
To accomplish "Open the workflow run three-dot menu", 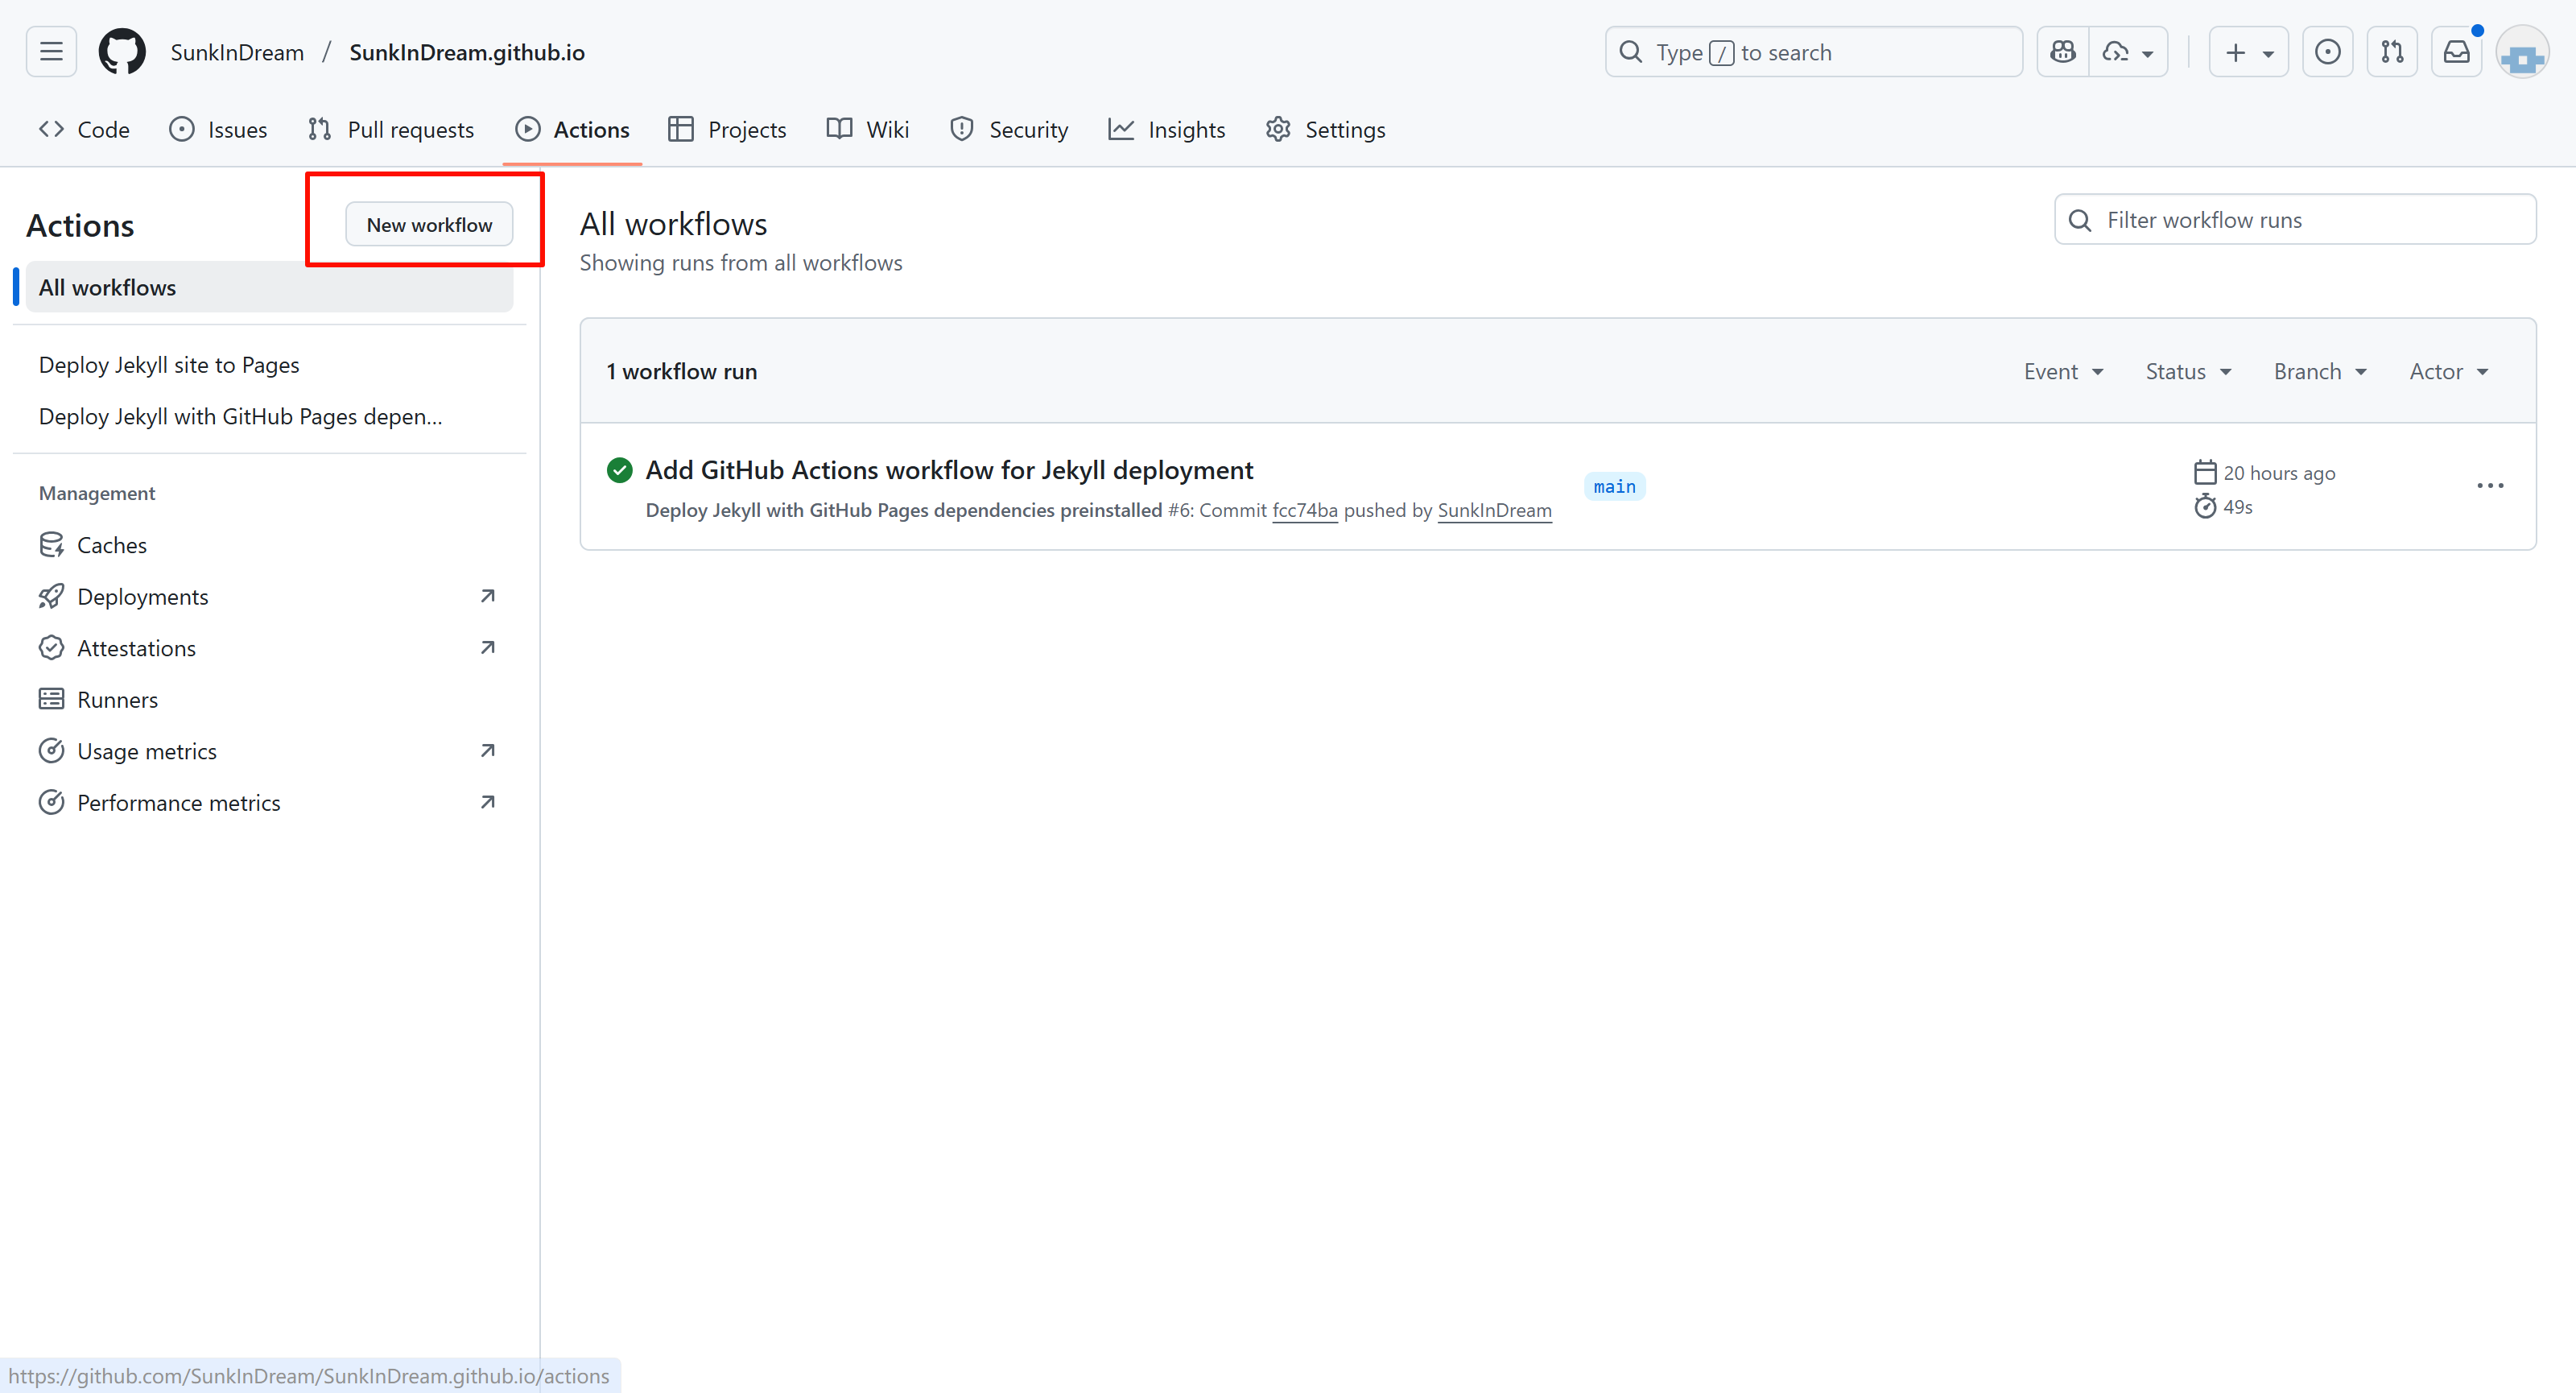I will coord(2490,486).
